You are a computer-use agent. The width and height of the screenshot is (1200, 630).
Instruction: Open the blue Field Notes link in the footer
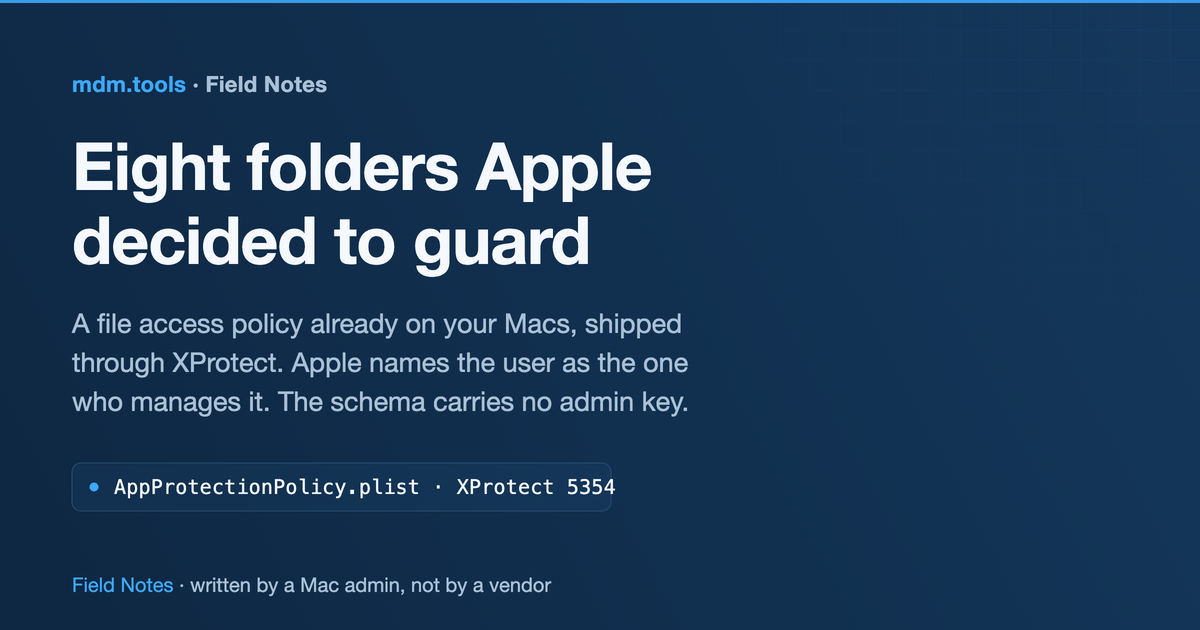click(122, 585)
